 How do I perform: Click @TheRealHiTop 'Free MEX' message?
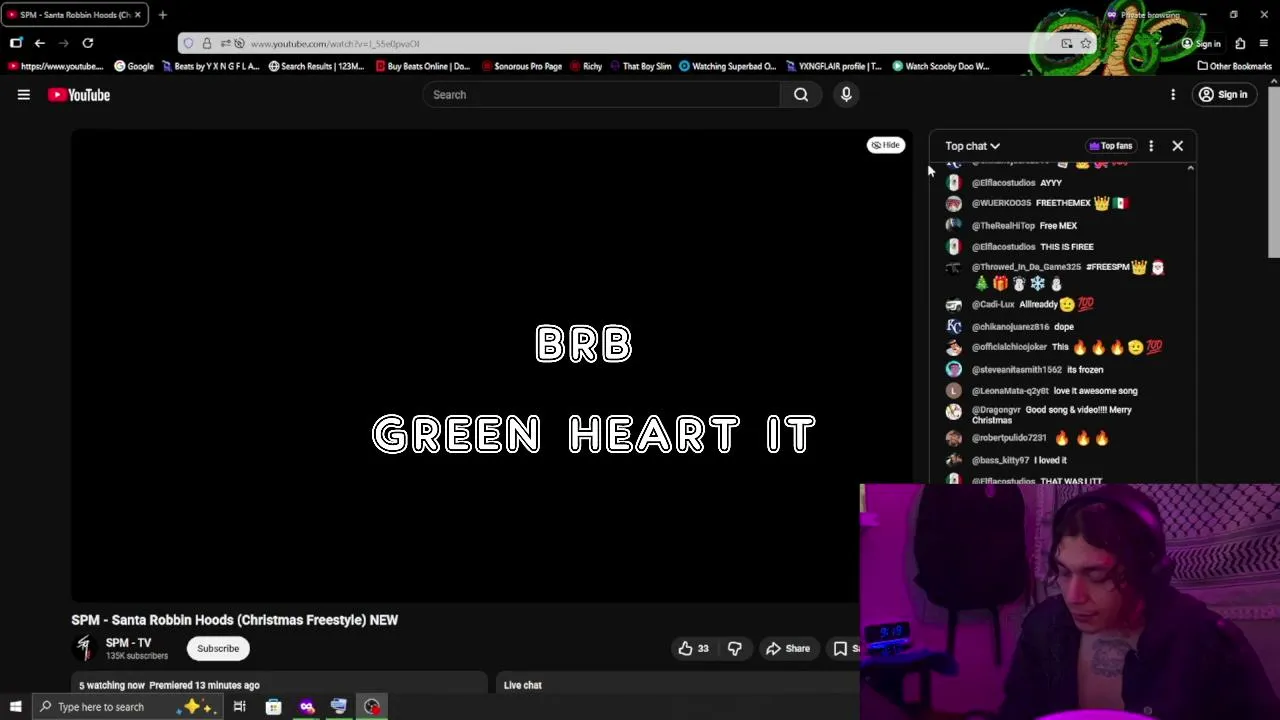pyautogui.click(x=1060, y=226)
